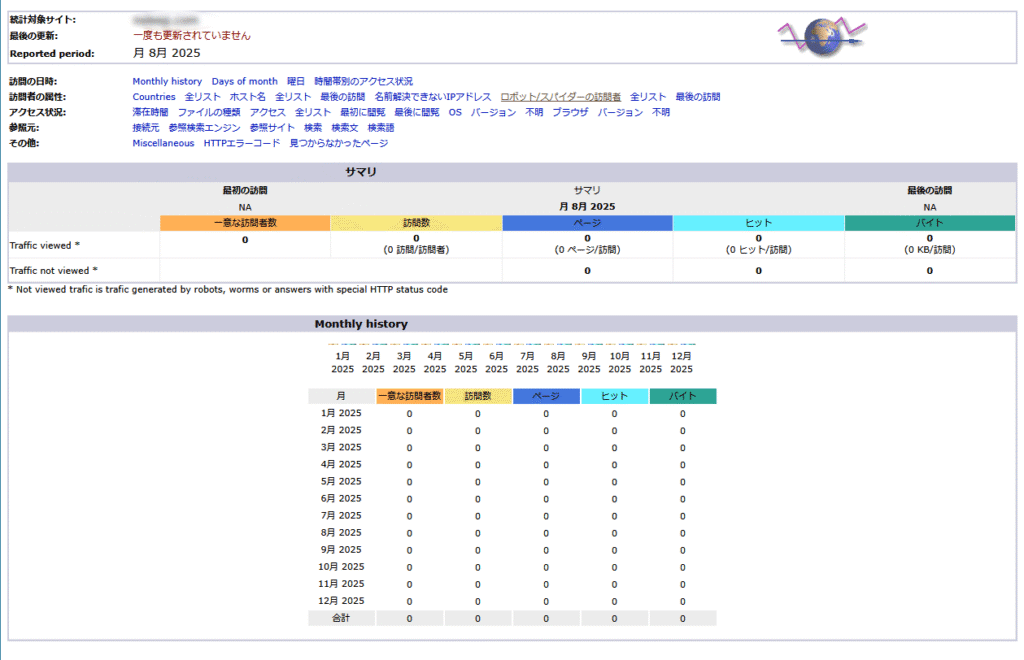The width and height of the screenshot is (1024, 660).
Task: Click the '(0 訪問/訪問者)' summary value
Action: pos(416,250)
